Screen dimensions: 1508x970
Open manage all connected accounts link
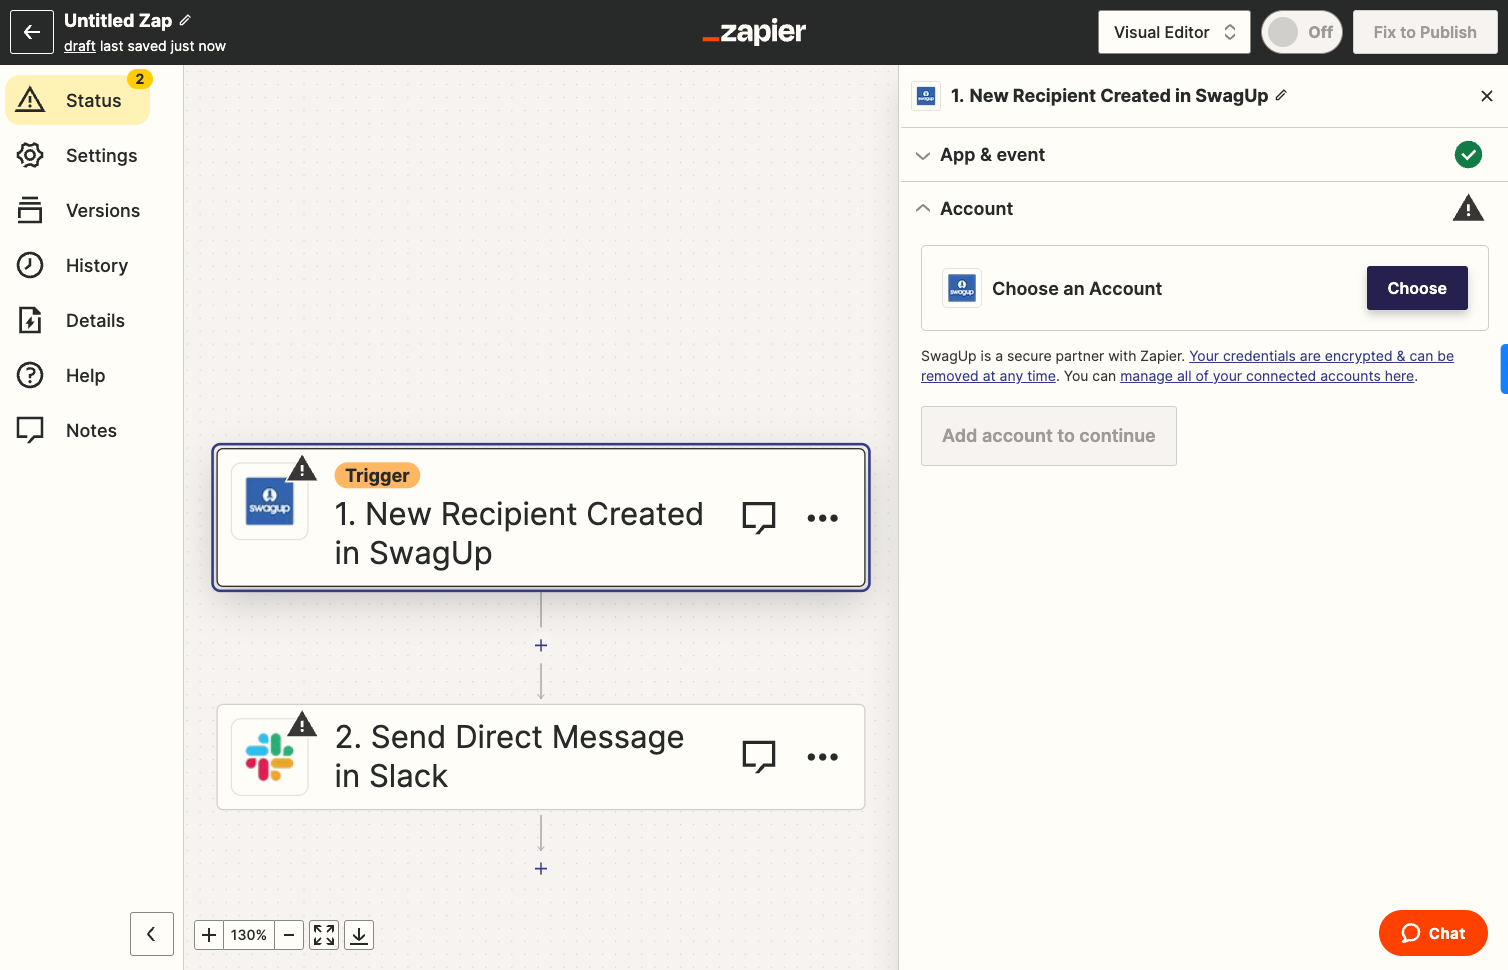(1267, 376)
